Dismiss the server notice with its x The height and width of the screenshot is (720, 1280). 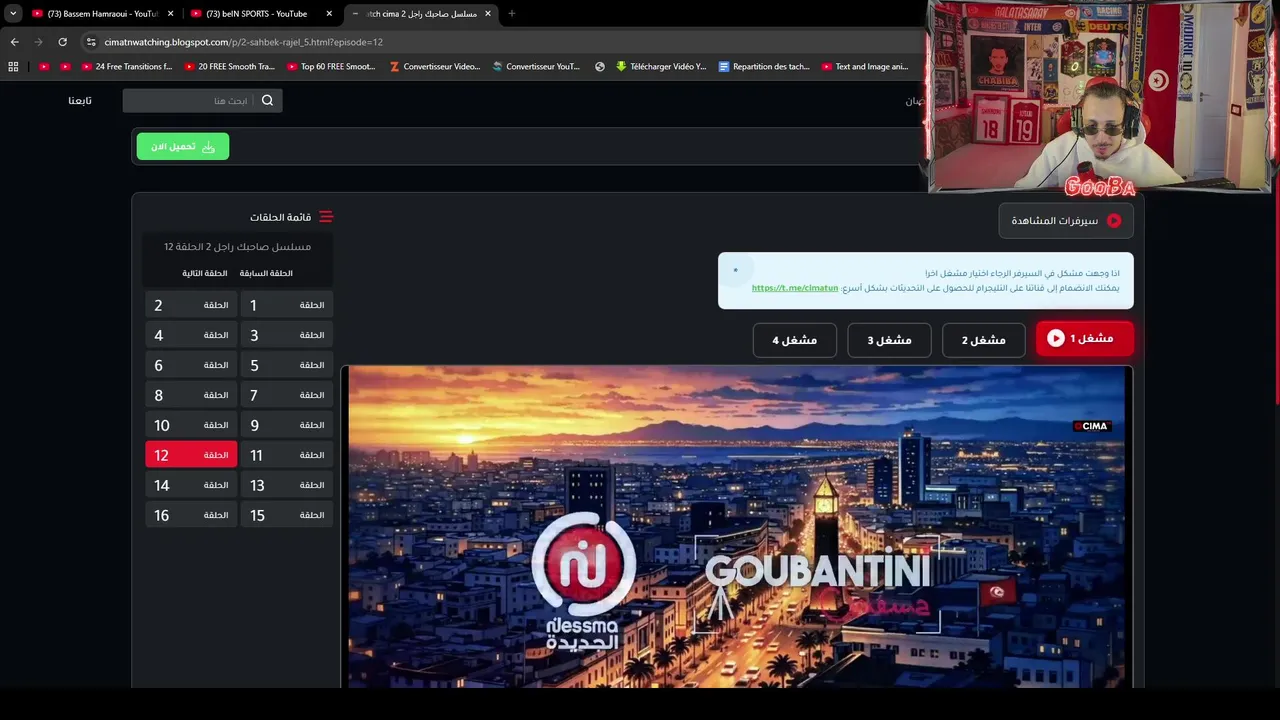pos(735,270)
